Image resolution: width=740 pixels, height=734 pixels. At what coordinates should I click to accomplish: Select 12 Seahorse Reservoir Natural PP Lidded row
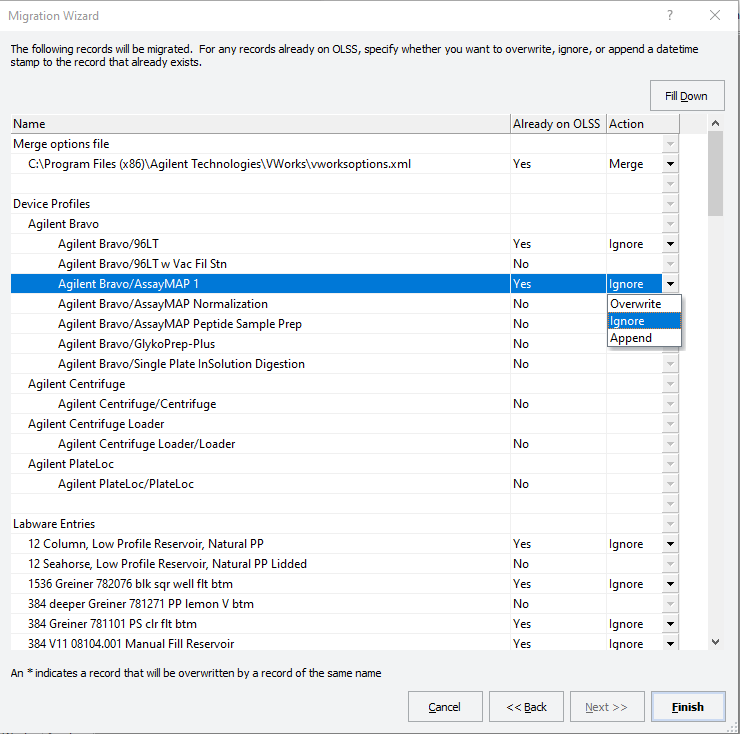click(345, 564)
